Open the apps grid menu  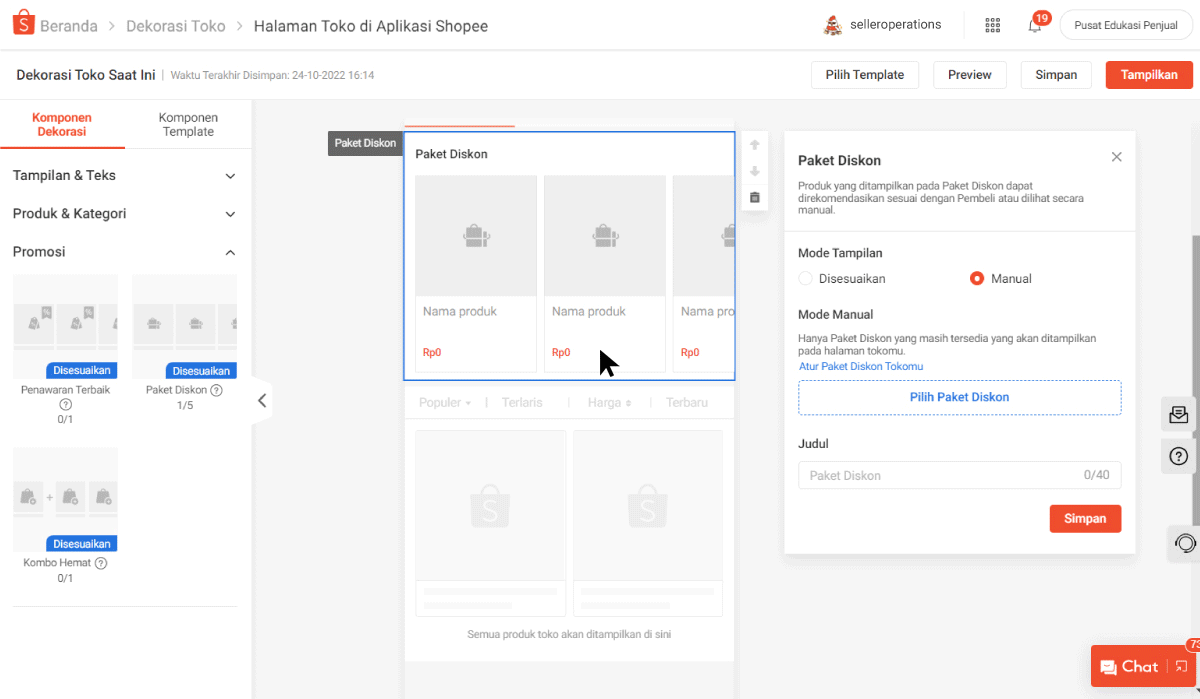(992, 25)
